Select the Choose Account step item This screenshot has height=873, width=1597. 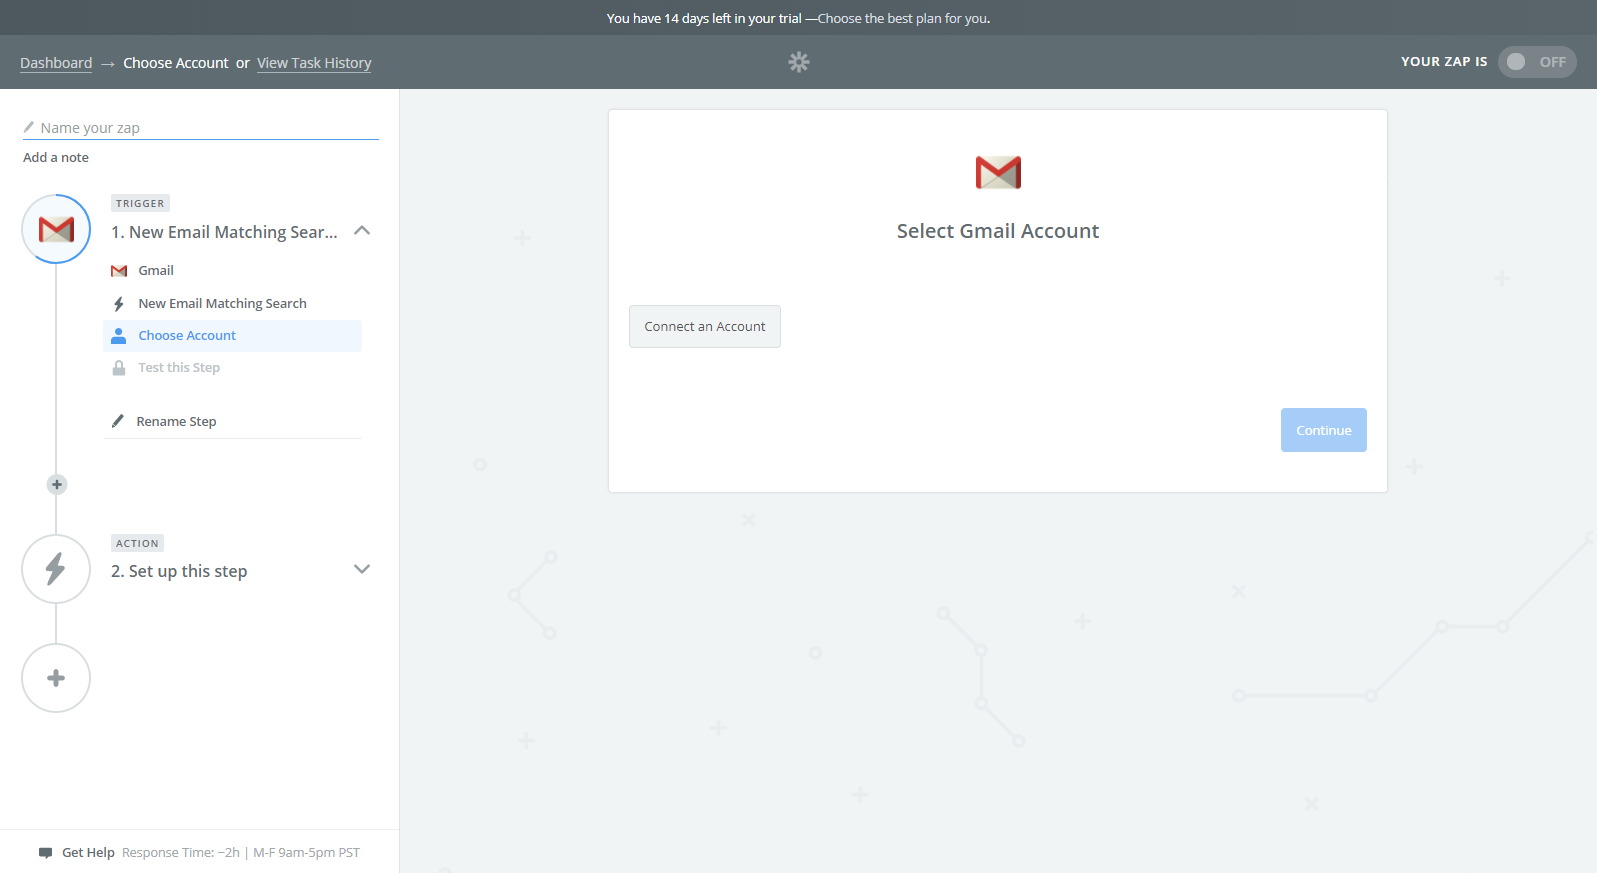[x=232, y=336]
